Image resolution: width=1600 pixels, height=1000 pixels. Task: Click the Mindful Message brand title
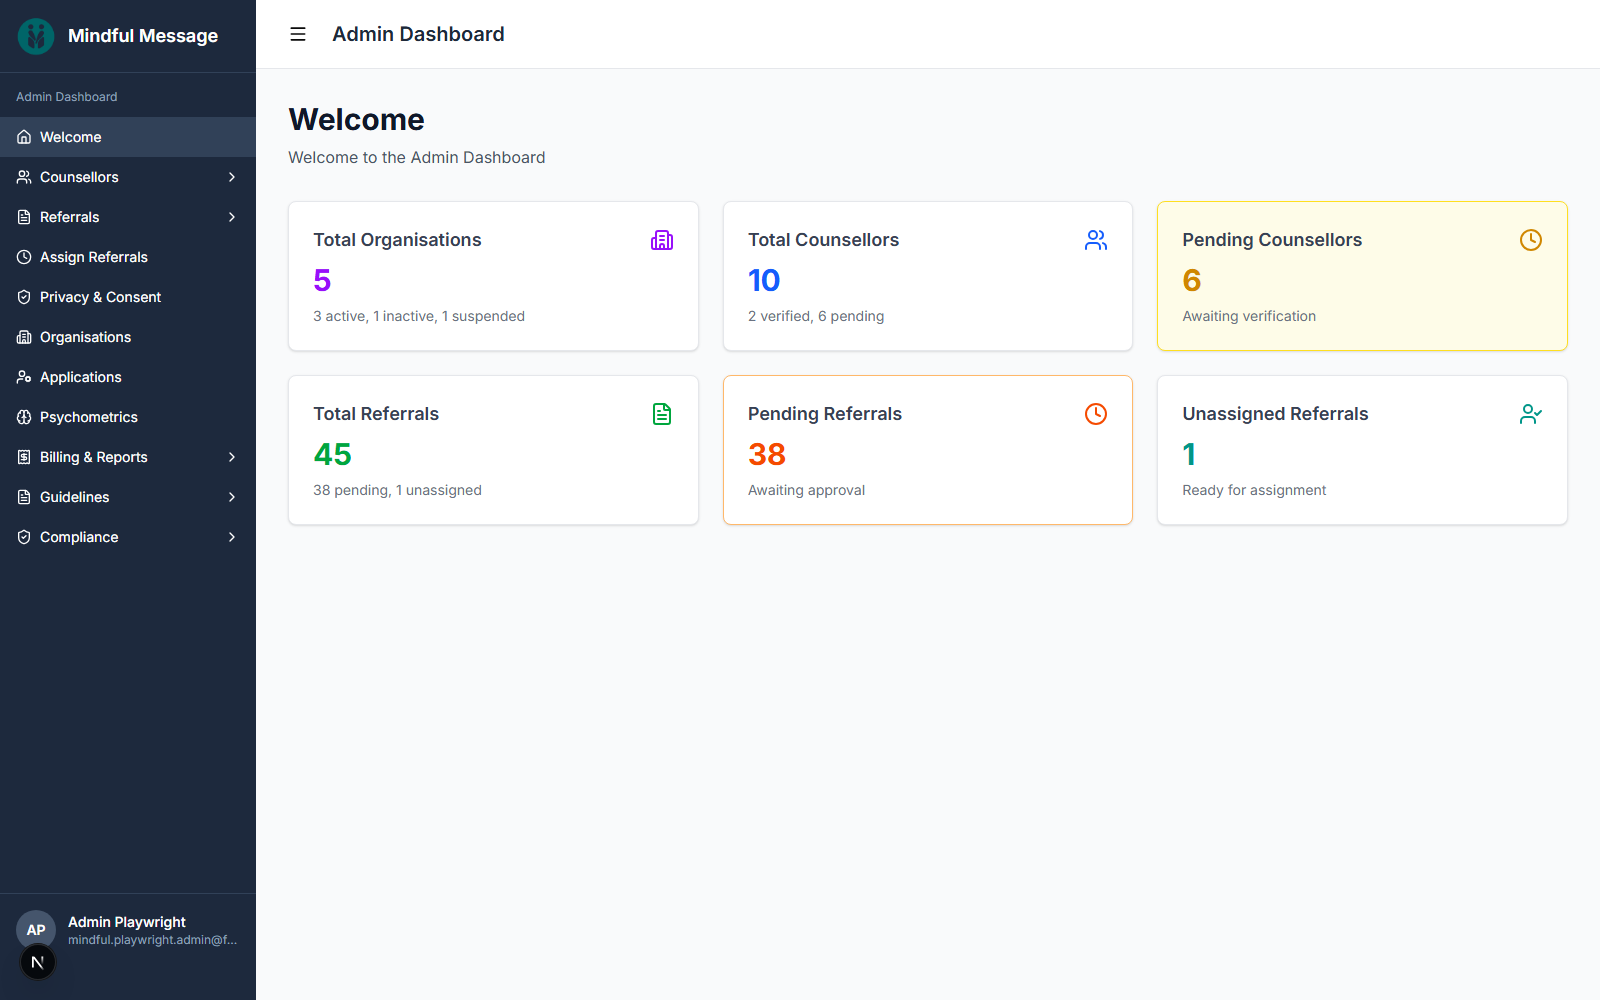[143, 36]
